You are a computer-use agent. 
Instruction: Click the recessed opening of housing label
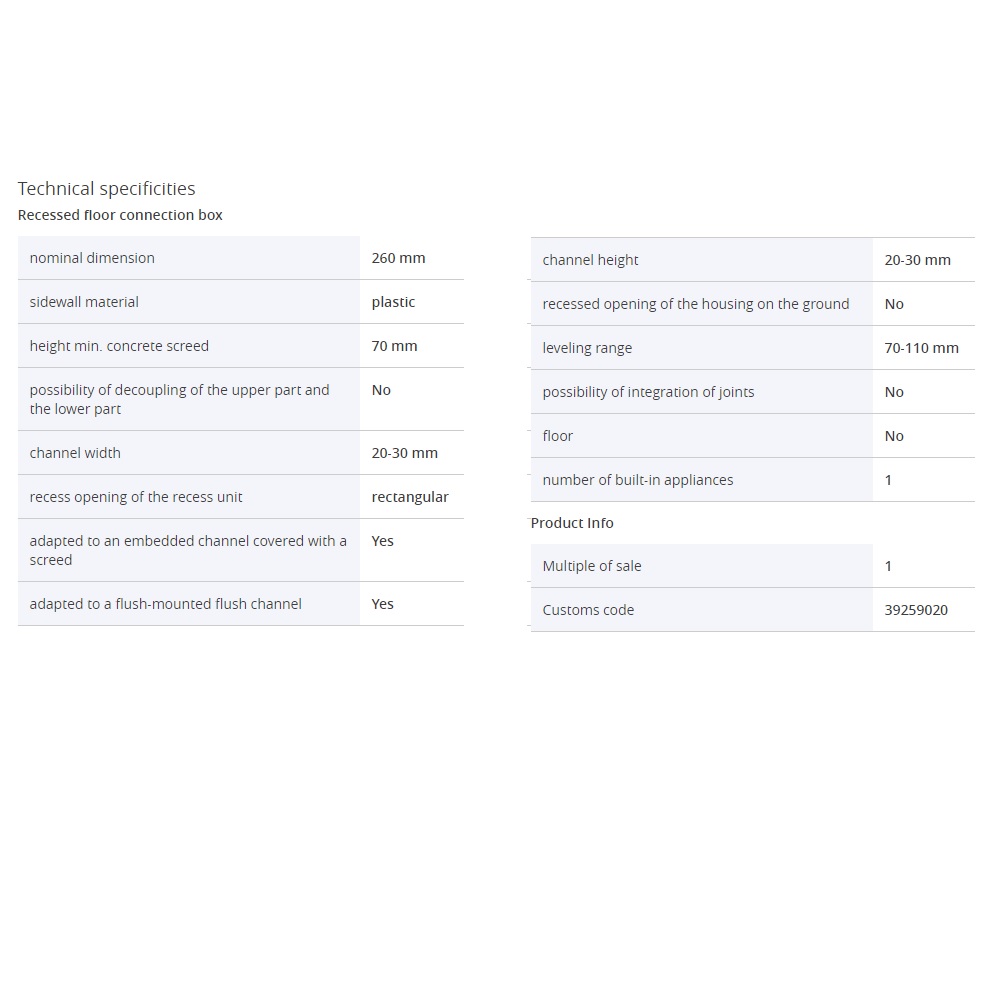695,304
